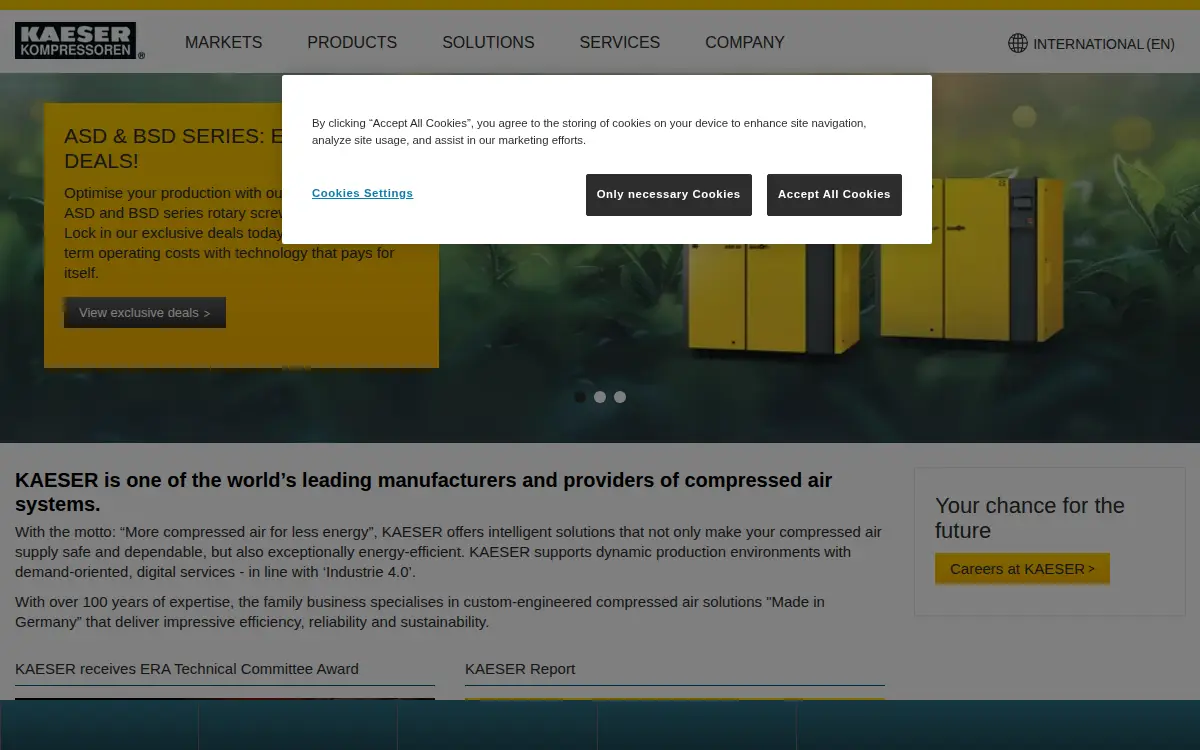1200x750 pixels.
Task: Open the Cookies Settings link
Action: [362, 193]
